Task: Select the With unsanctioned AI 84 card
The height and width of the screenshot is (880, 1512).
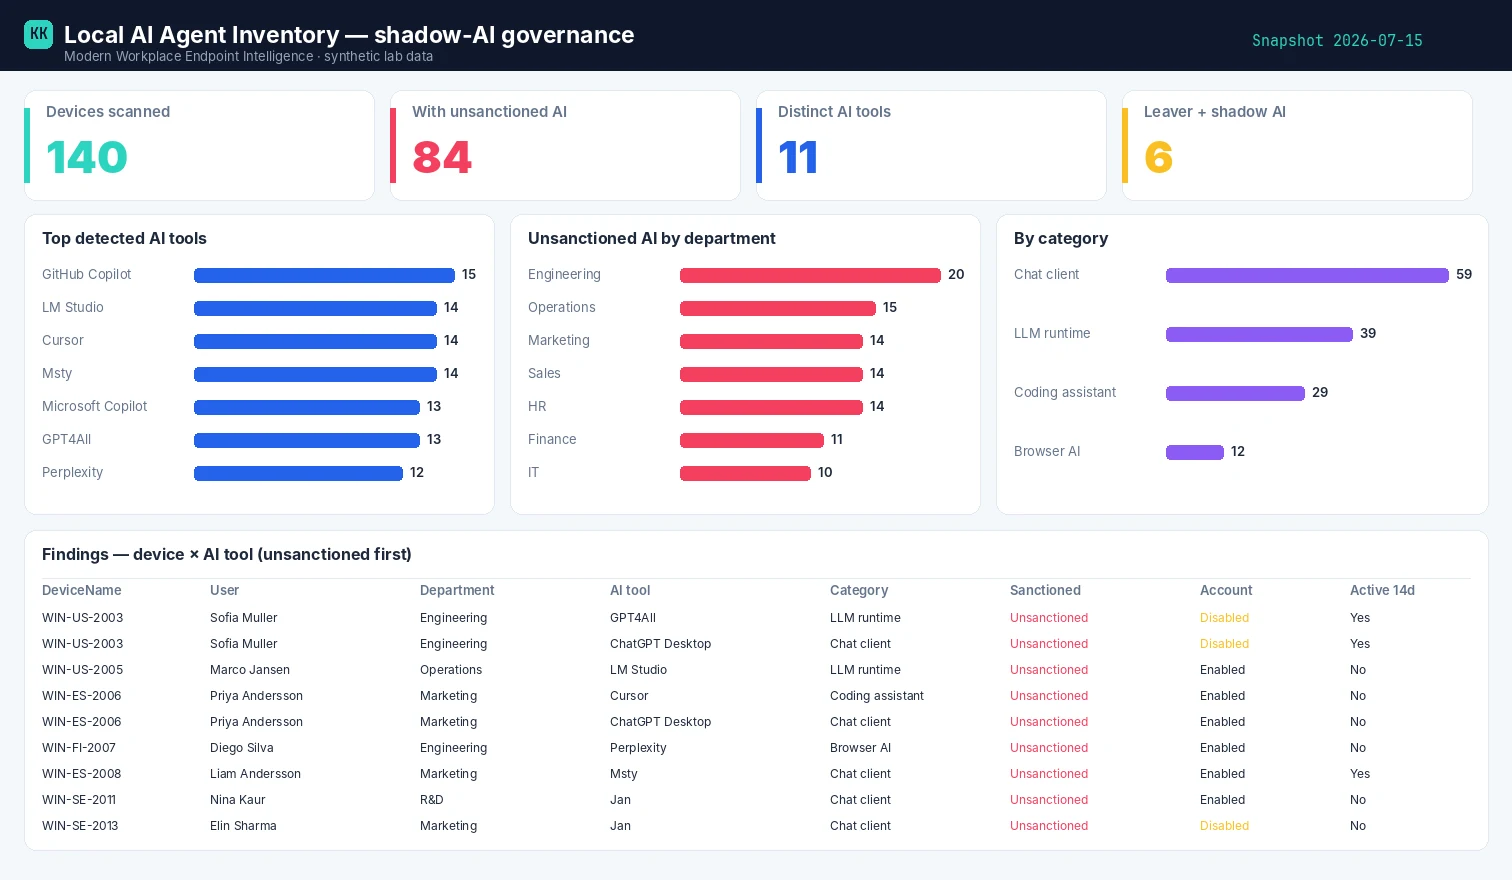Action: [x=565, y=146]
